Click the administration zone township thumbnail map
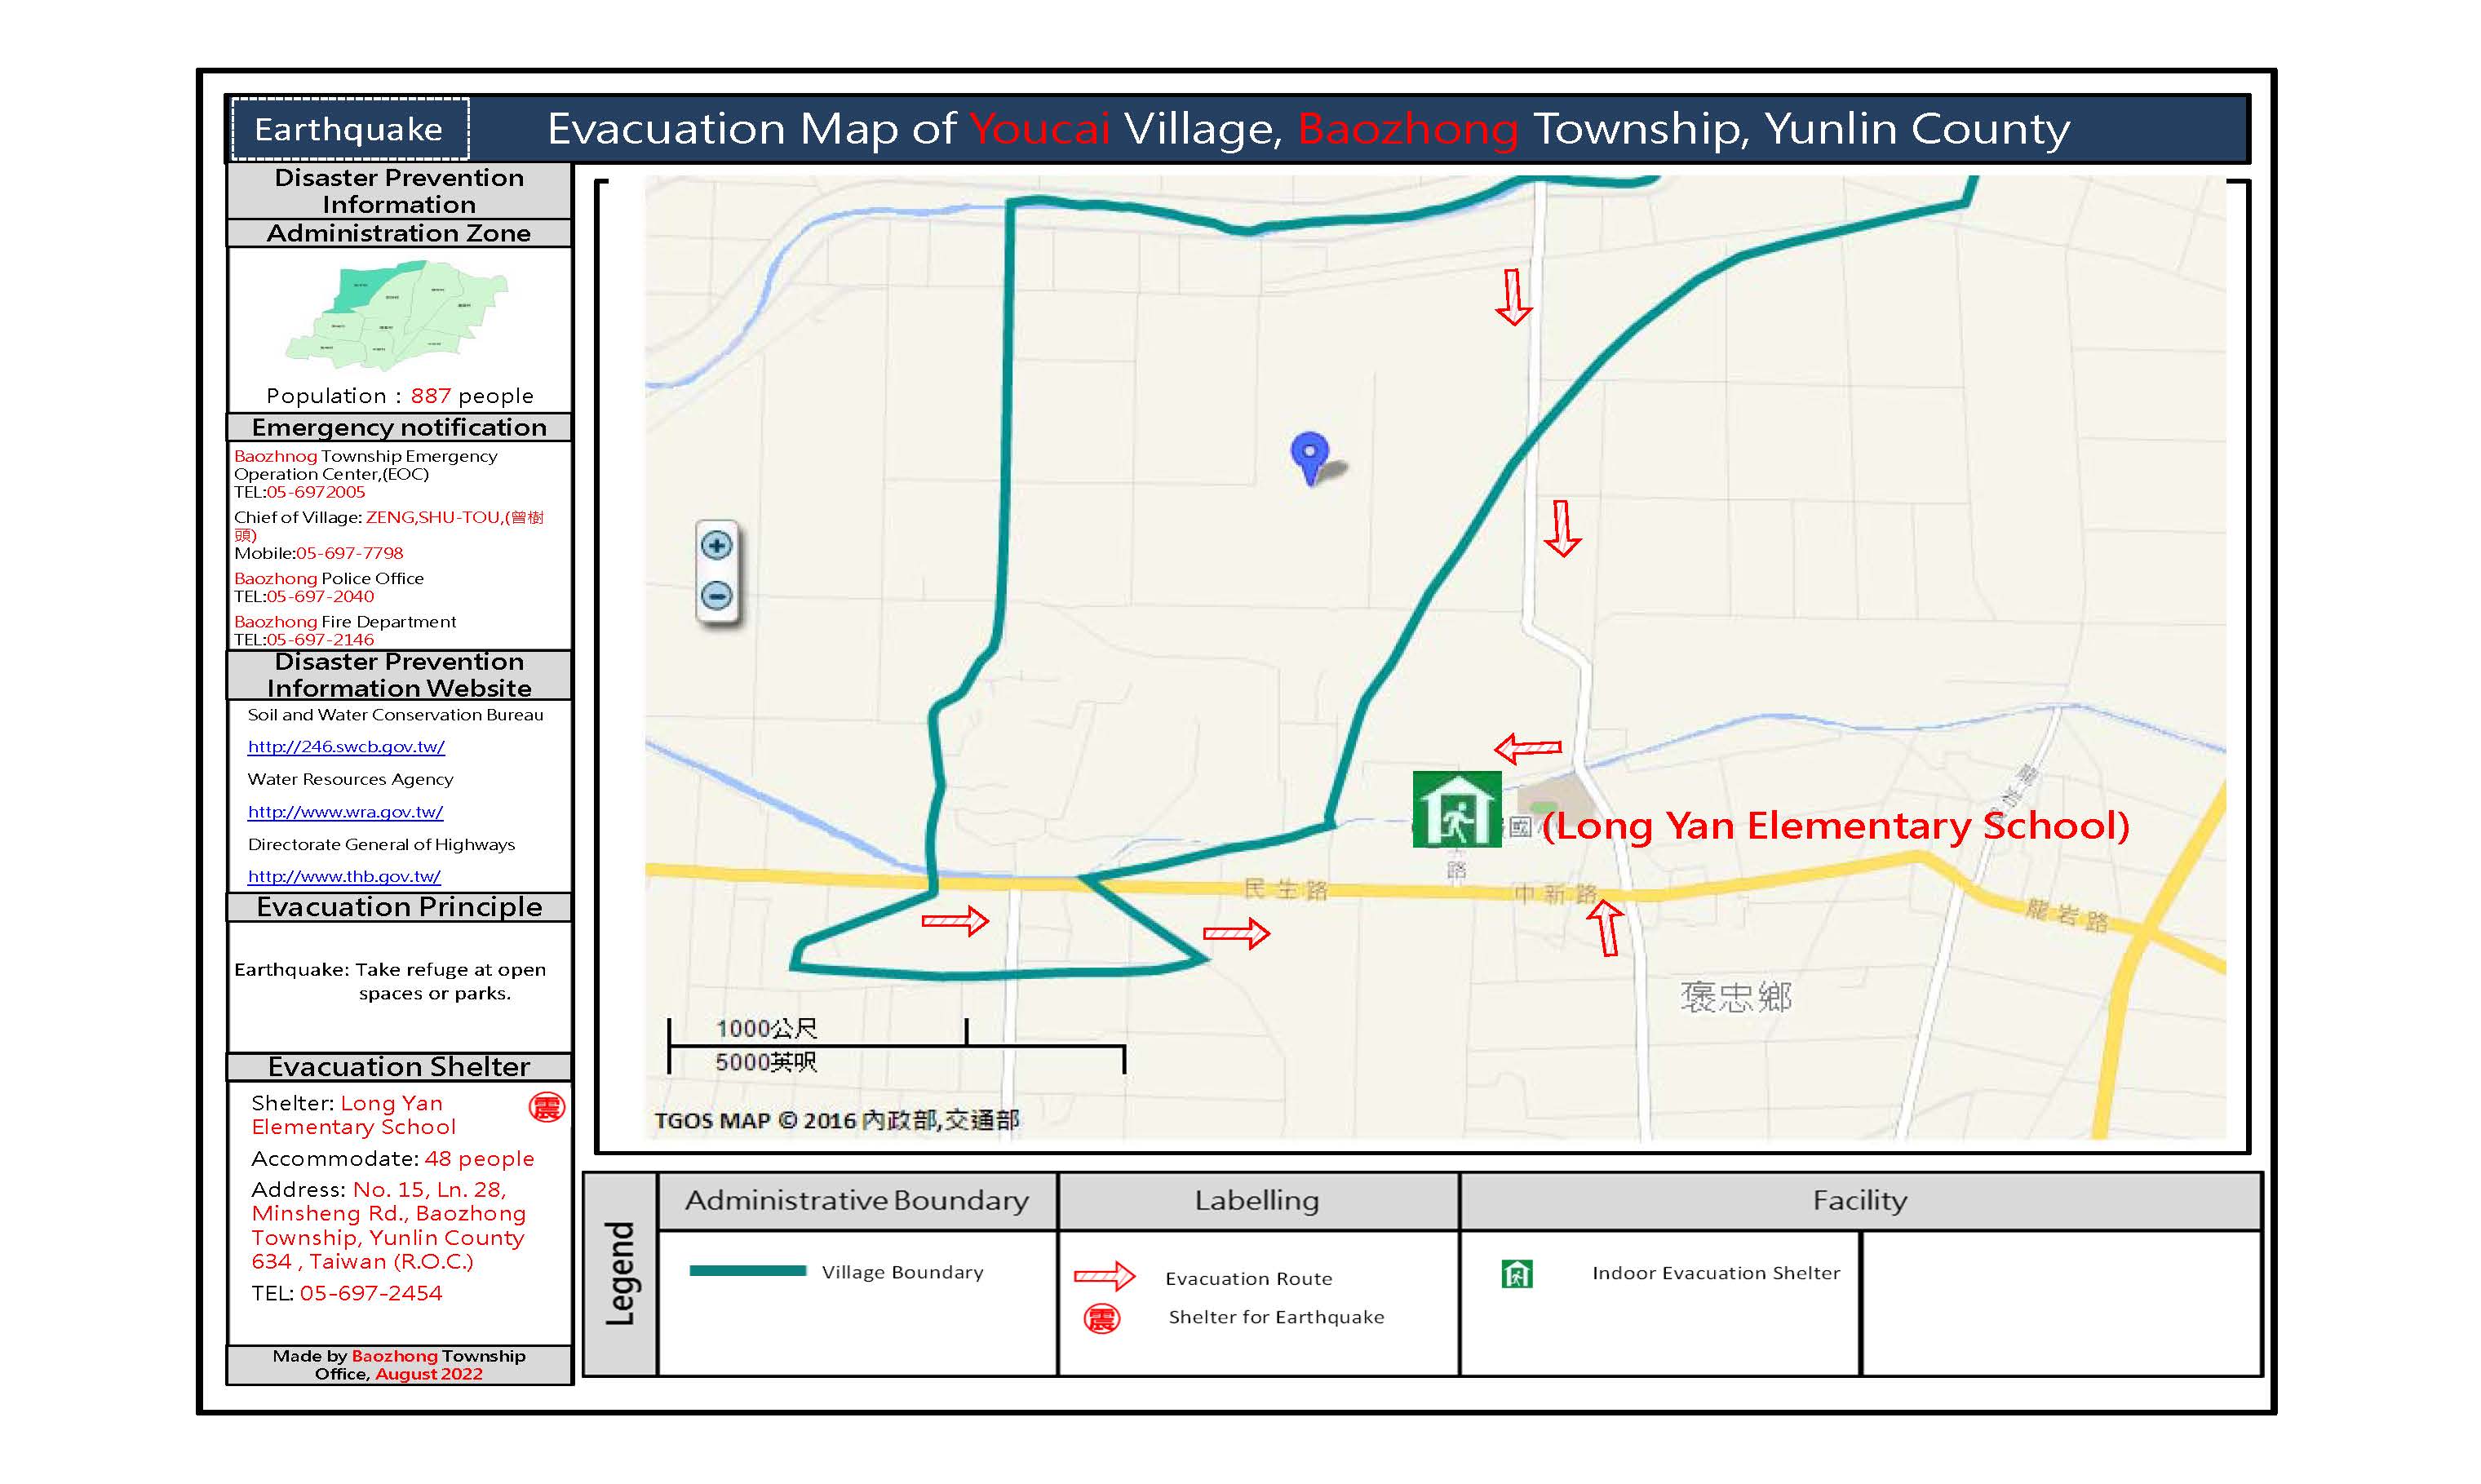This screenshot has width=2481, height=1484. point(397,315)
